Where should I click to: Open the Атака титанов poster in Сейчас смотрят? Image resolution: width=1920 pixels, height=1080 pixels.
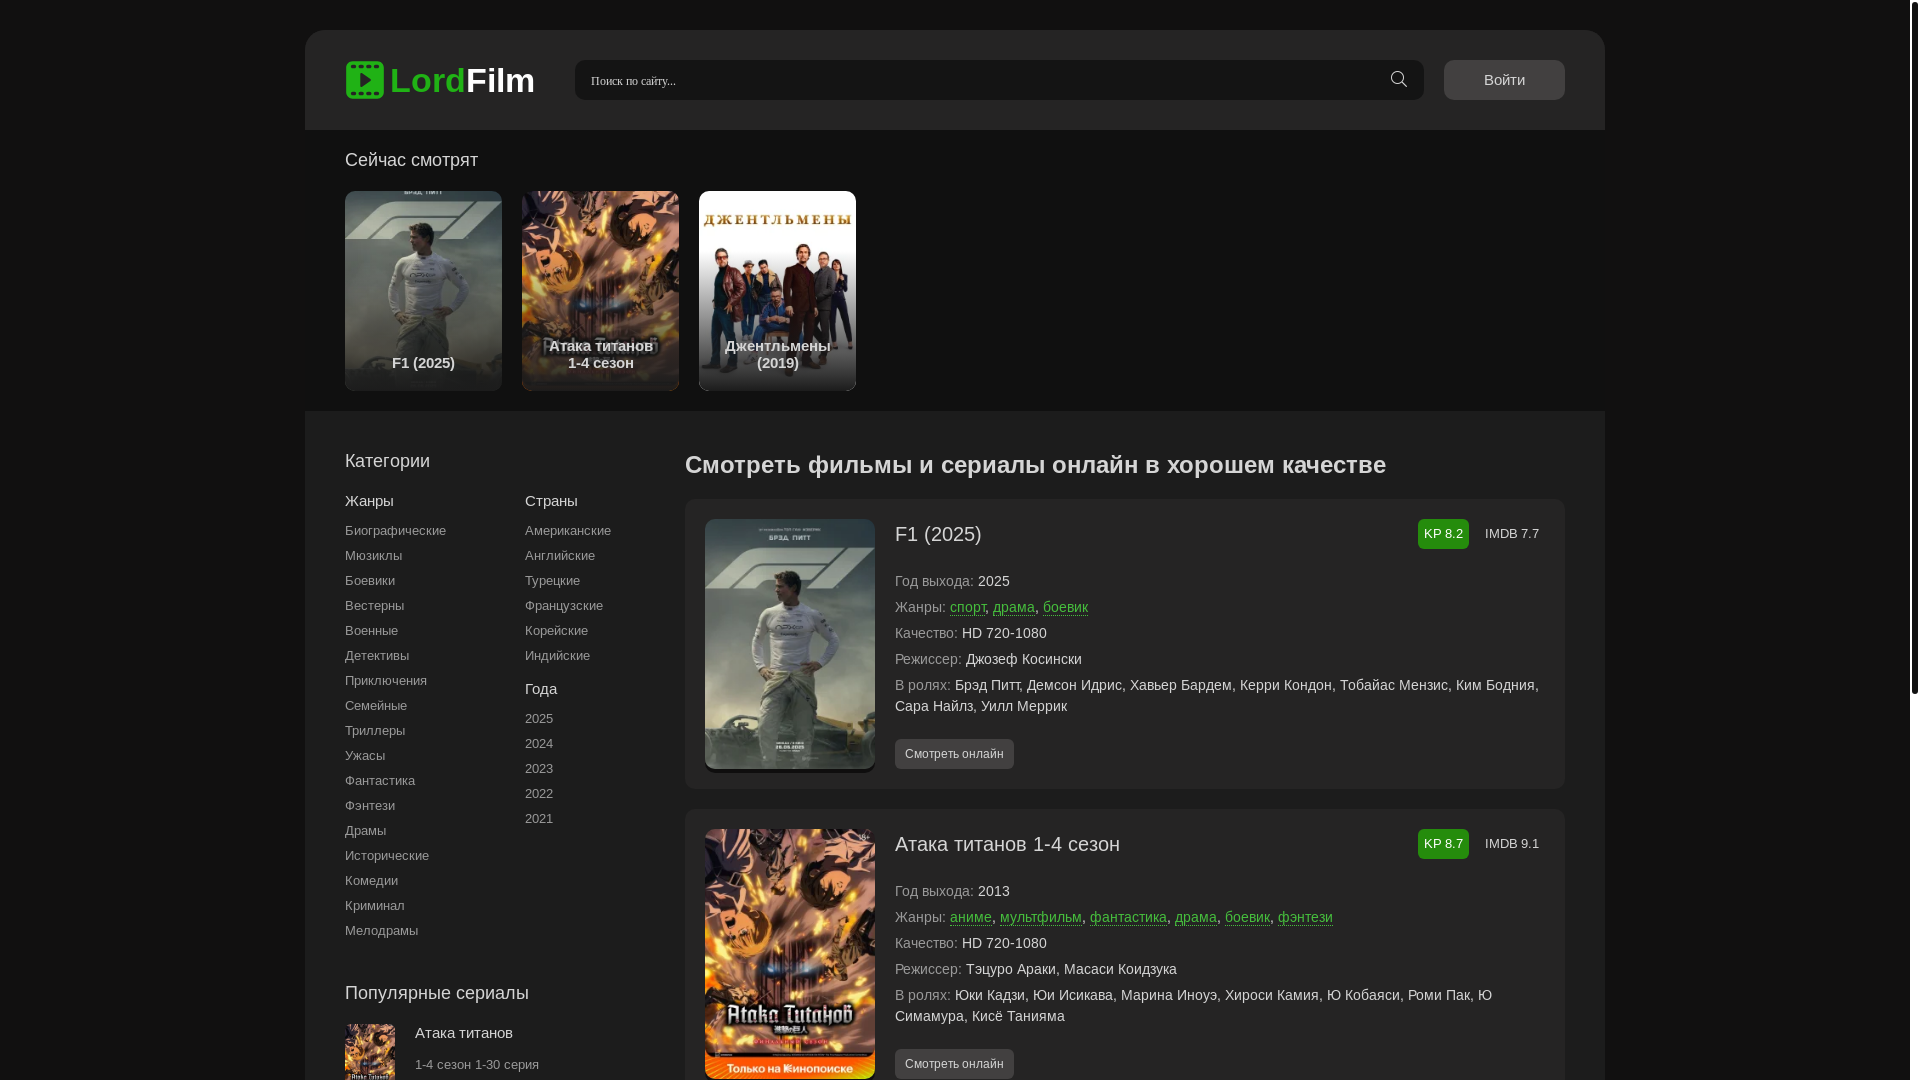click(600, 290)
